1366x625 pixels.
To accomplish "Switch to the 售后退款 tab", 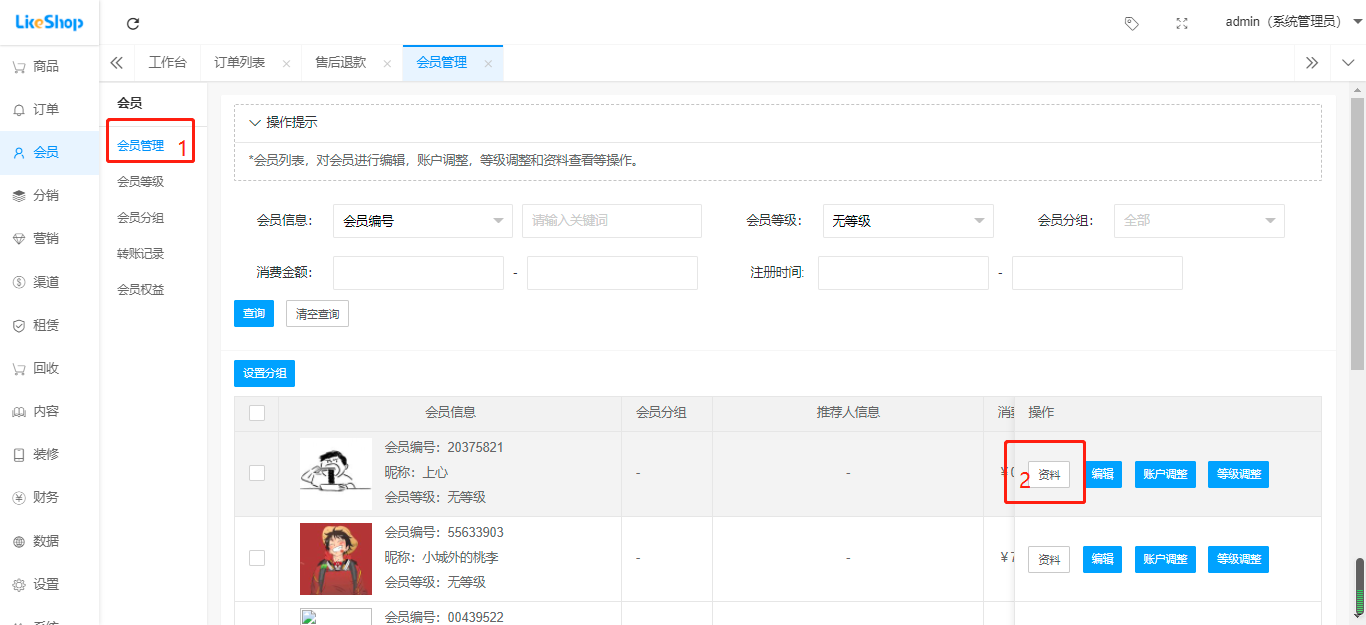I will pos(341,63).
